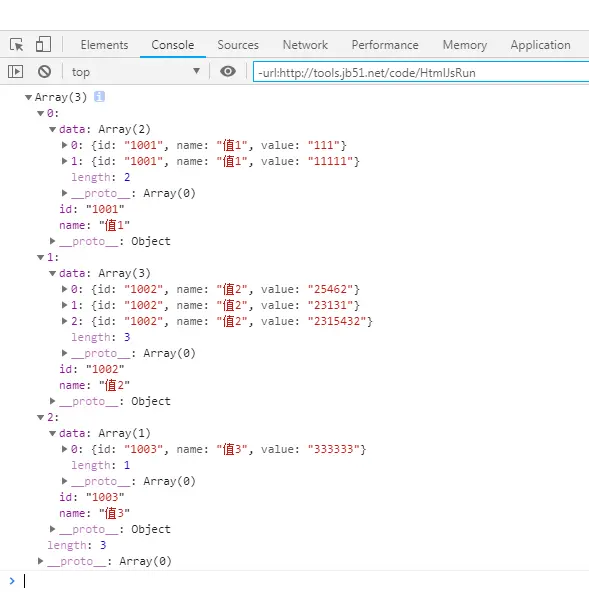Viewport: 589px width, 614px height.
Task: Expand __proto__: Object below name "值1"
Action: pos(52,241)
